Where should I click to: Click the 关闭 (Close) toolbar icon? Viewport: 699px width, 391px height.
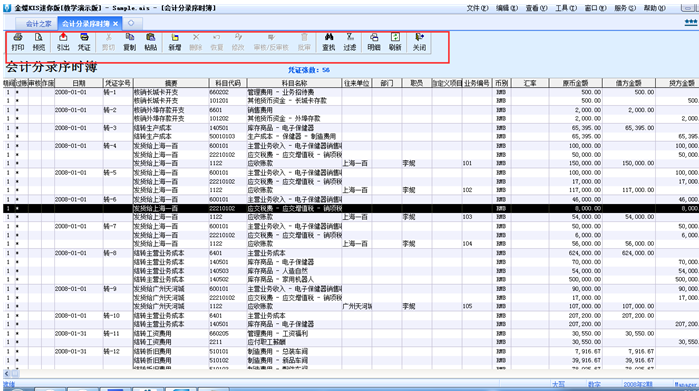(x=419, y=42)
